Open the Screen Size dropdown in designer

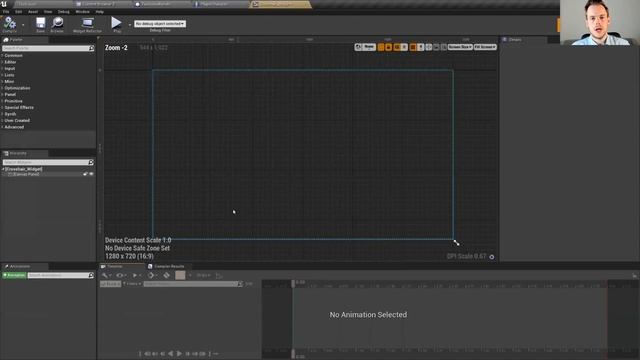tap(460, 47)
